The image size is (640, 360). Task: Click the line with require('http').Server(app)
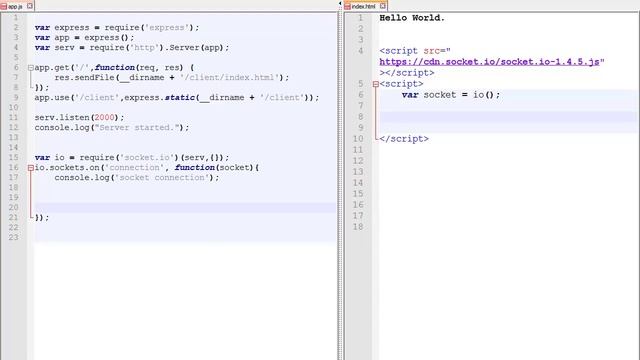132,47
